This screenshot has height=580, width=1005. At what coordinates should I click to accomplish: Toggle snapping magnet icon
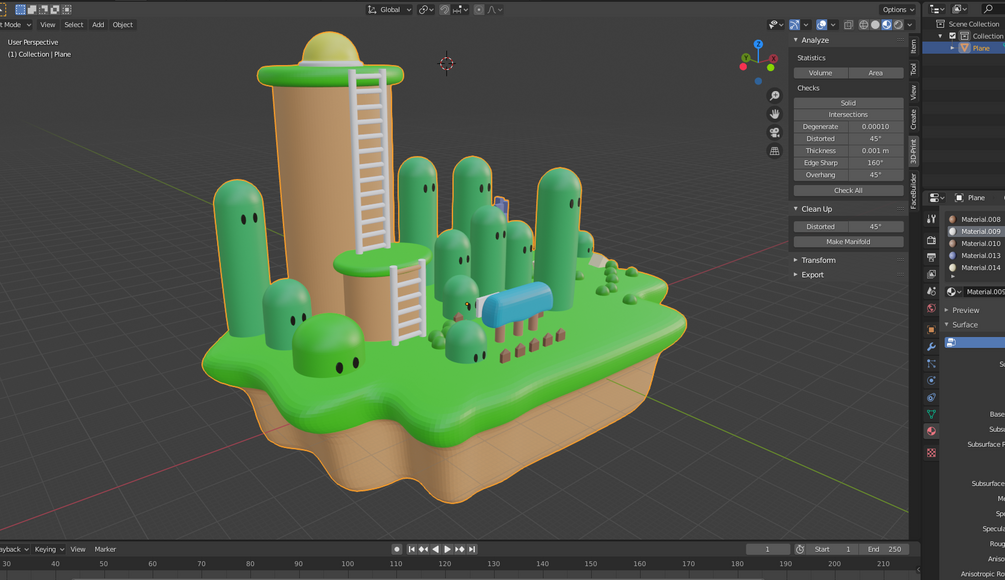point(444,10)
